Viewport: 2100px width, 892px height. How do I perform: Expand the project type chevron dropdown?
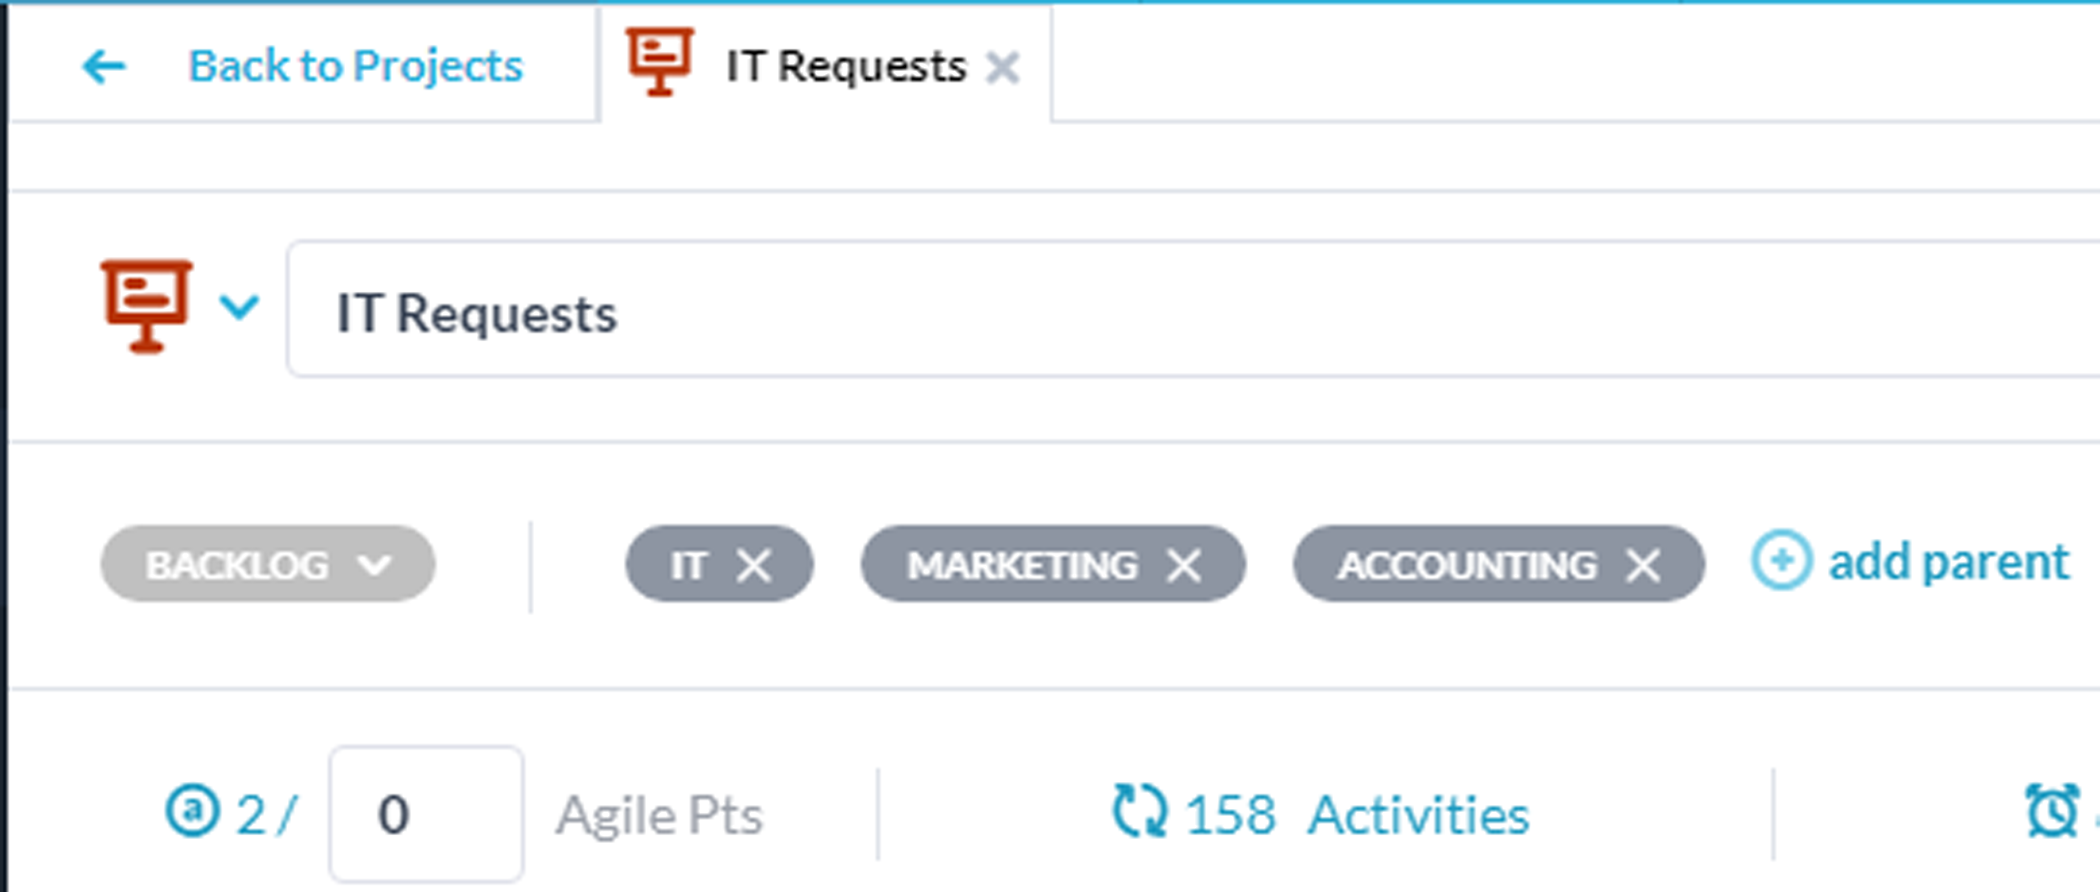(x=240, y=306)
